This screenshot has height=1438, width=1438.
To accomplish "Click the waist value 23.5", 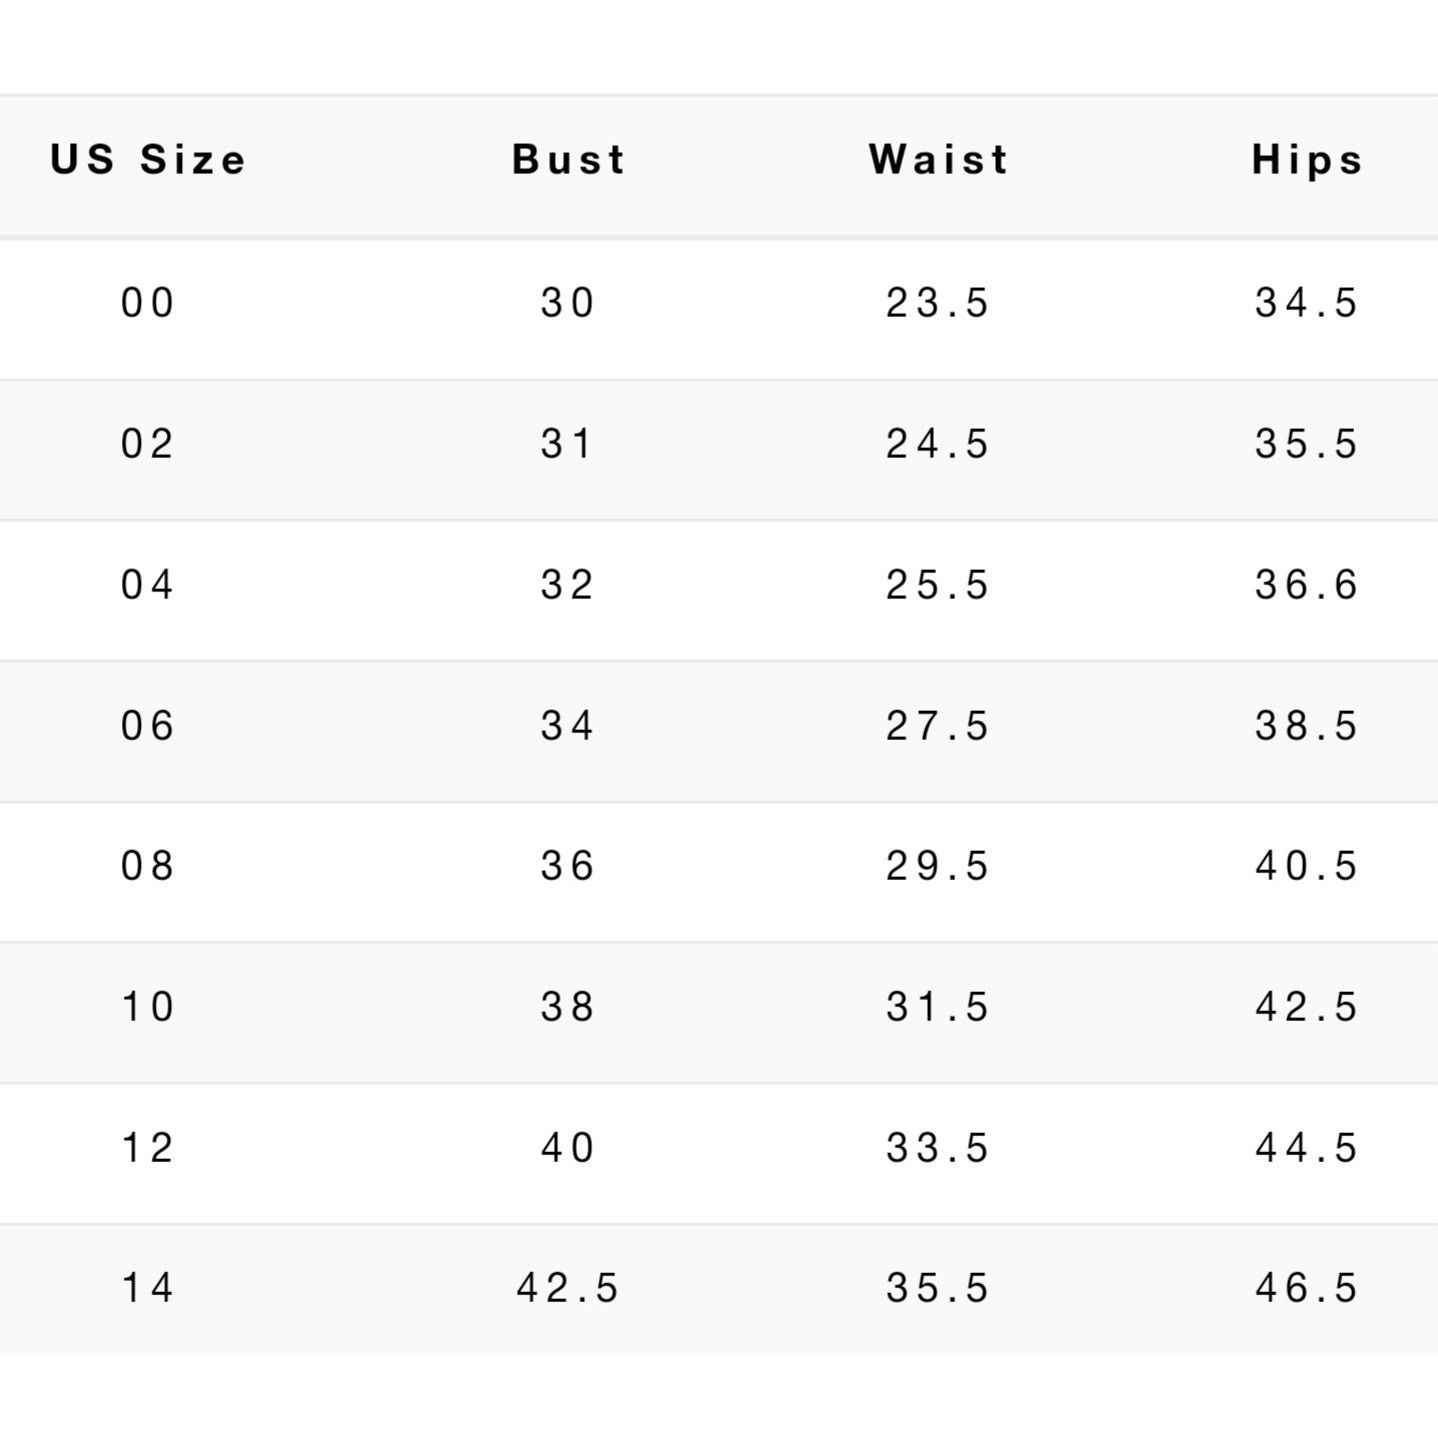I will point(938,303).
